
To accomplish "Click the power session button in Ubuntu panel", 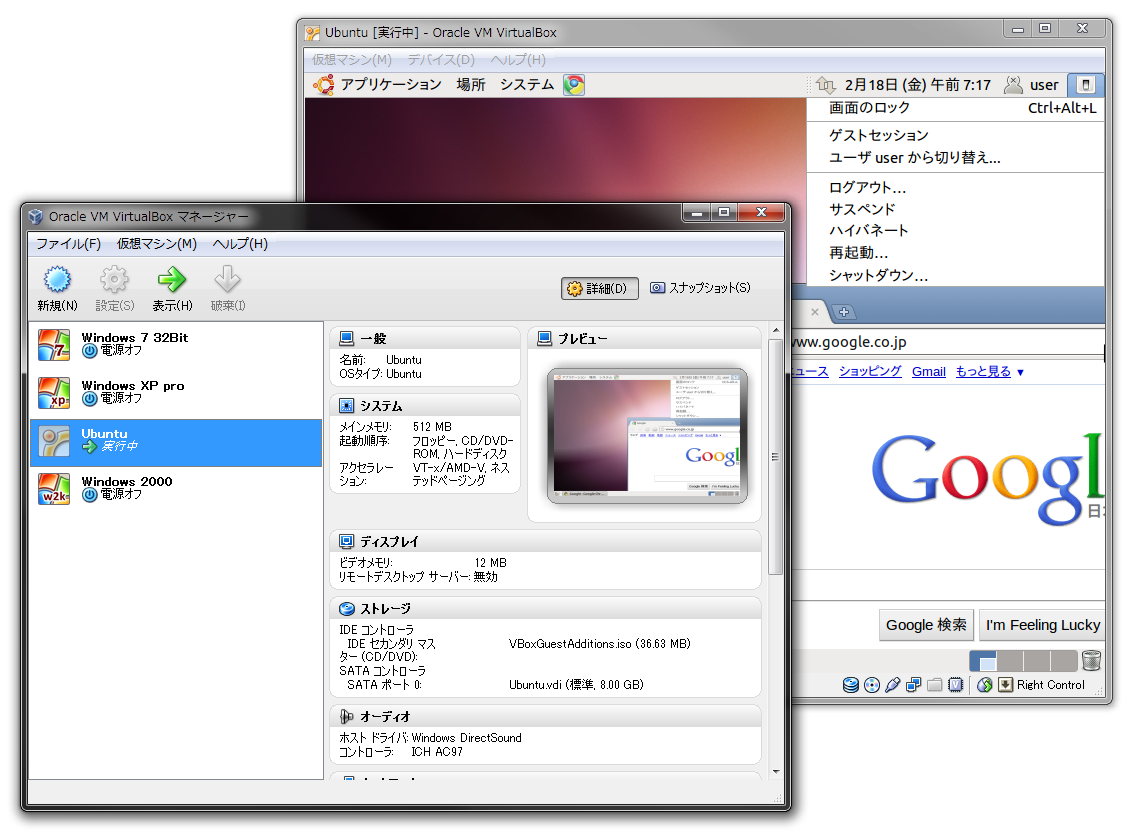I will point(1086,85).
